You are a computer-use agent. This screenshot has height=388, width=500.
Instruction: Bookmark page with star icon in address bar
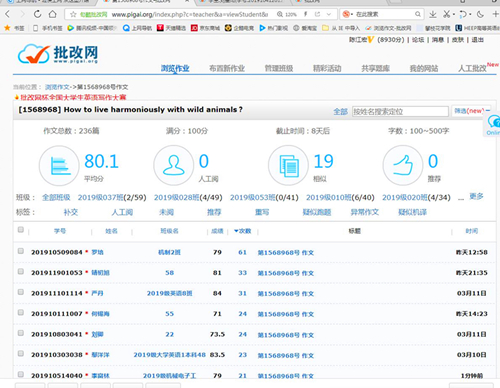[x=73, y=14]
